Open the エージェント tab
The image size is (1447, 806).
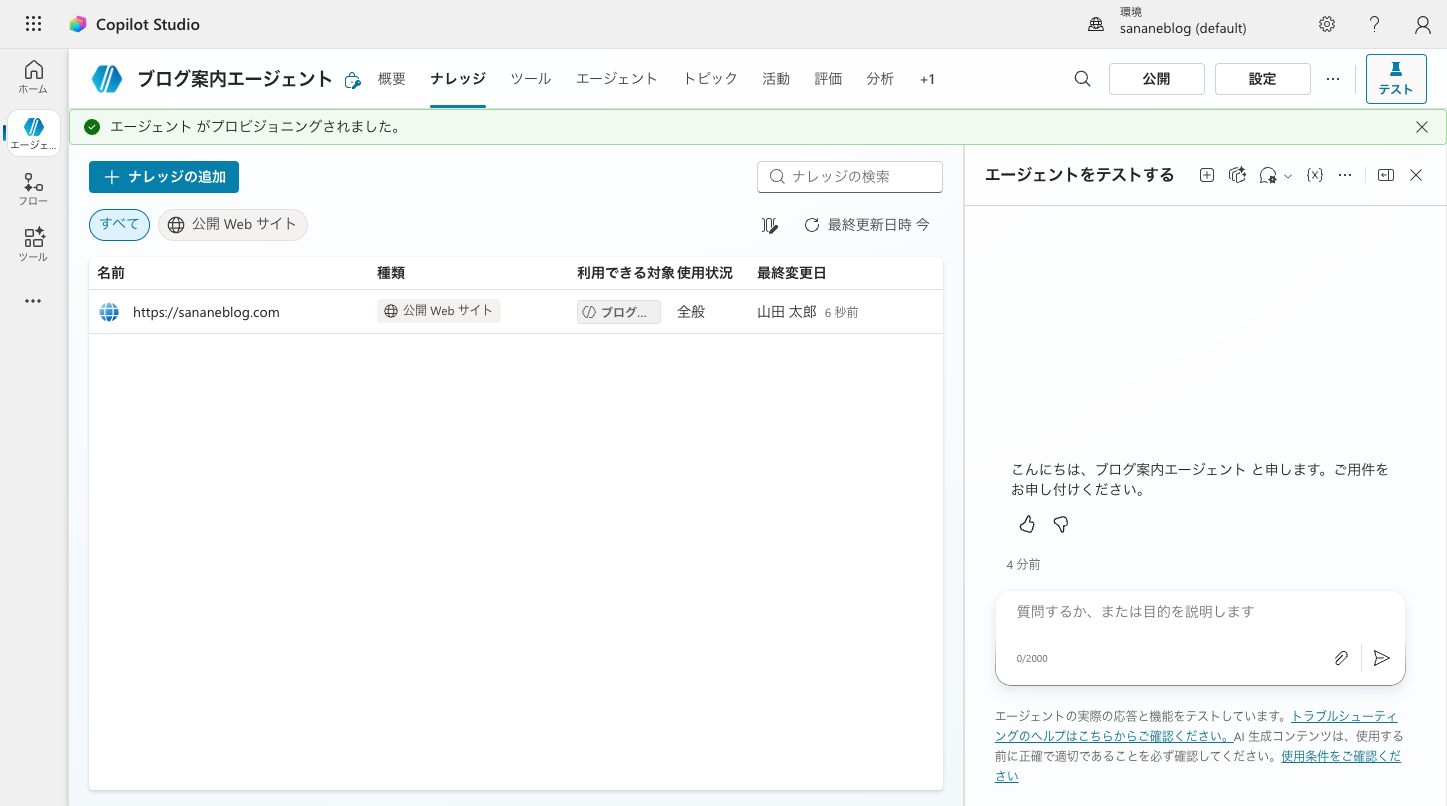click(x=617, y=79)
